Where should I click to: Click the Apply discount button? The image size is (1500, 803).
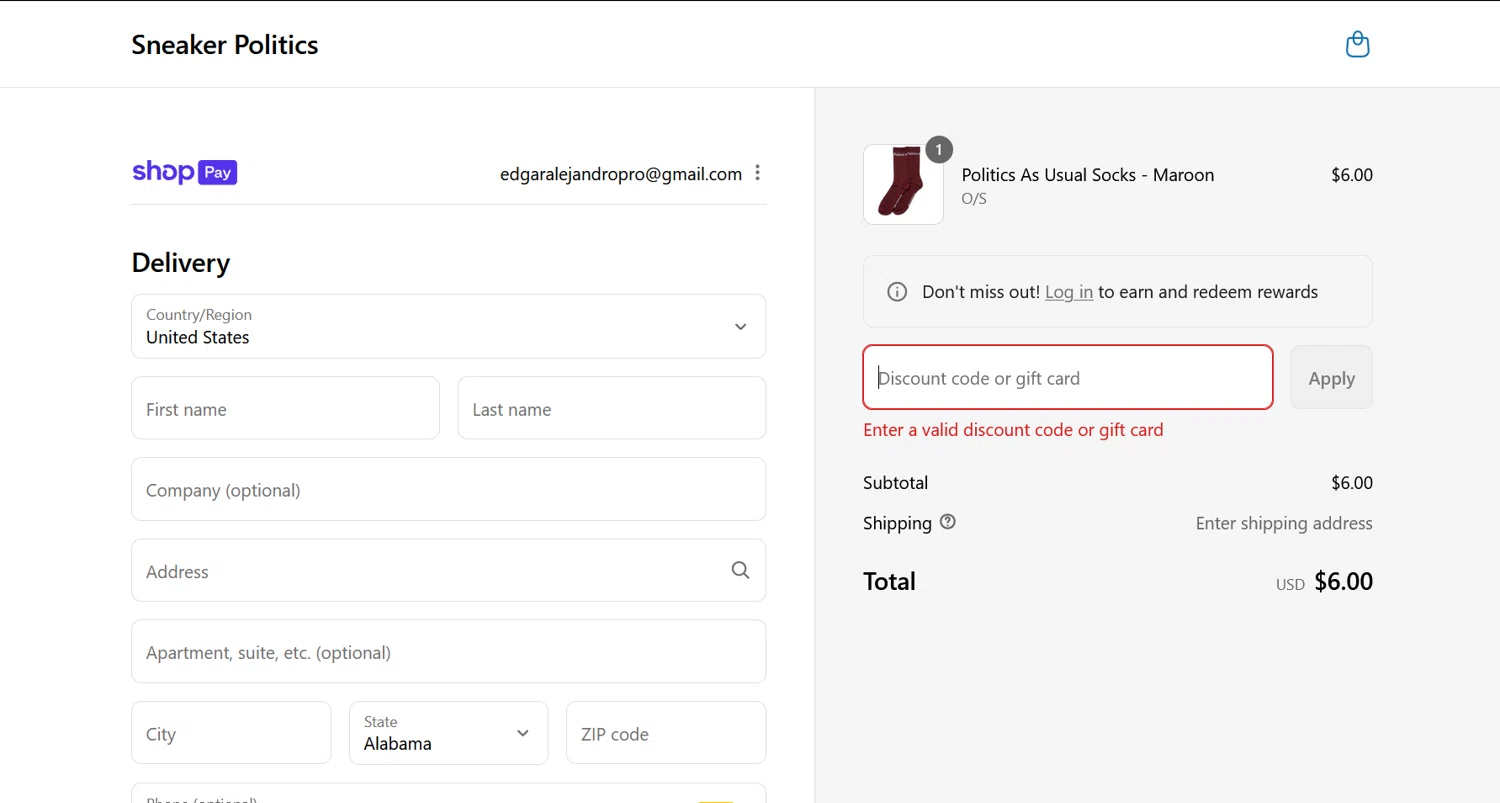point(1331,378)
